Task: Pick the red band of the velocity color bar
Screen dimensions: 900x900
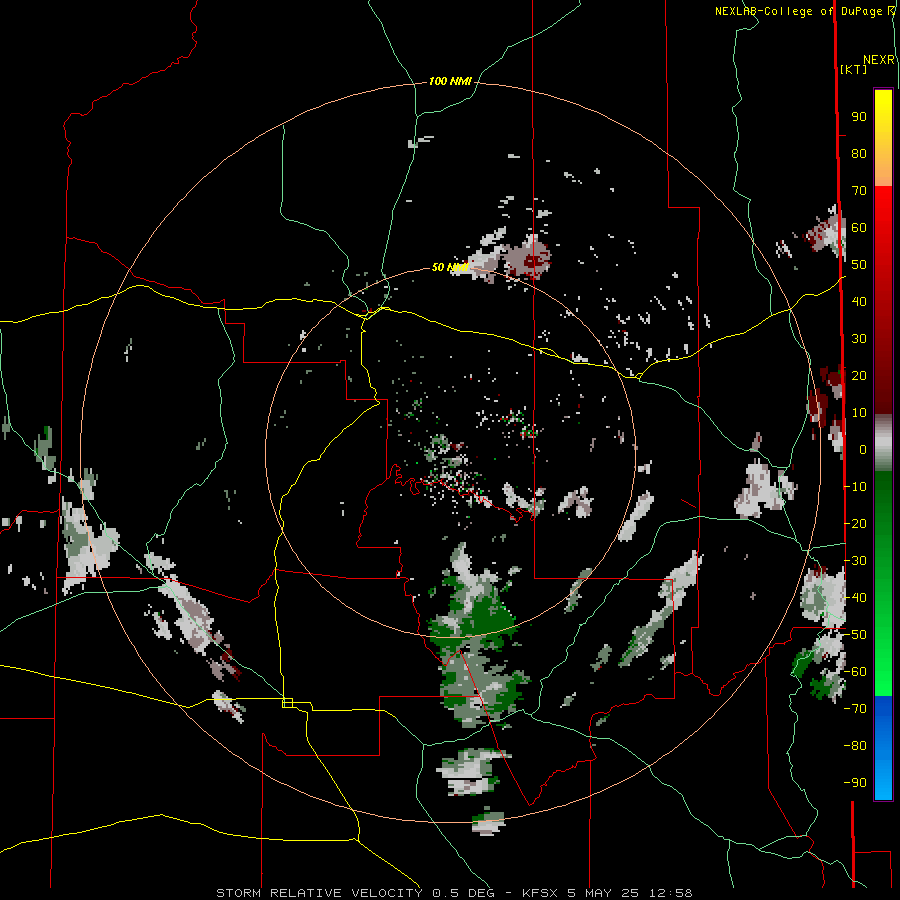Action: click(x=883, y=300)
